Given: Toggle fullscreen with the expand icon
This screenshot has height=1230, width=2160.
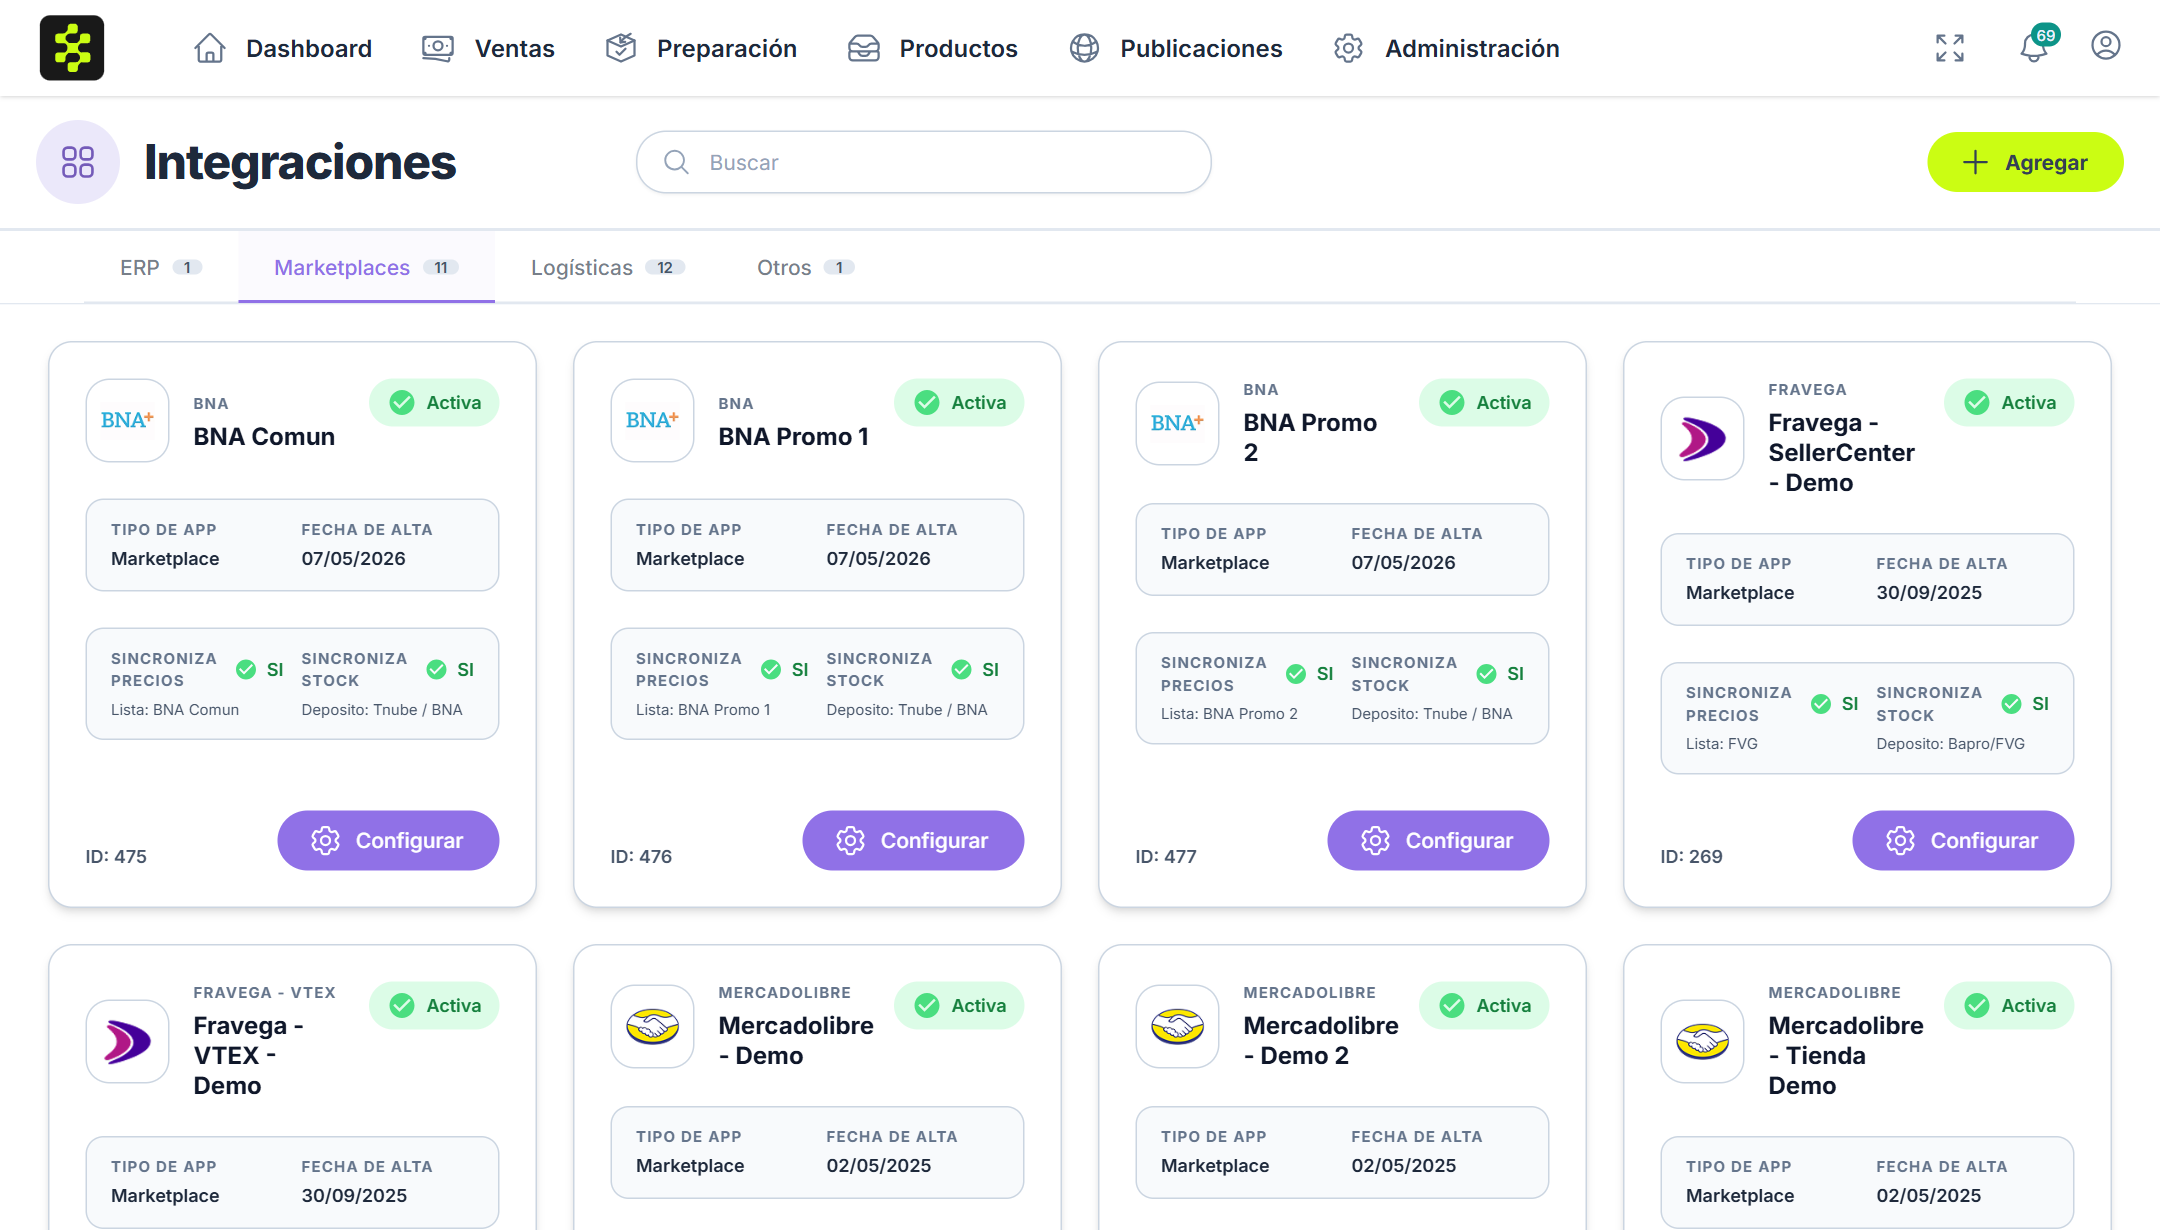Looking at the screenshot, I should point(1950,48).
